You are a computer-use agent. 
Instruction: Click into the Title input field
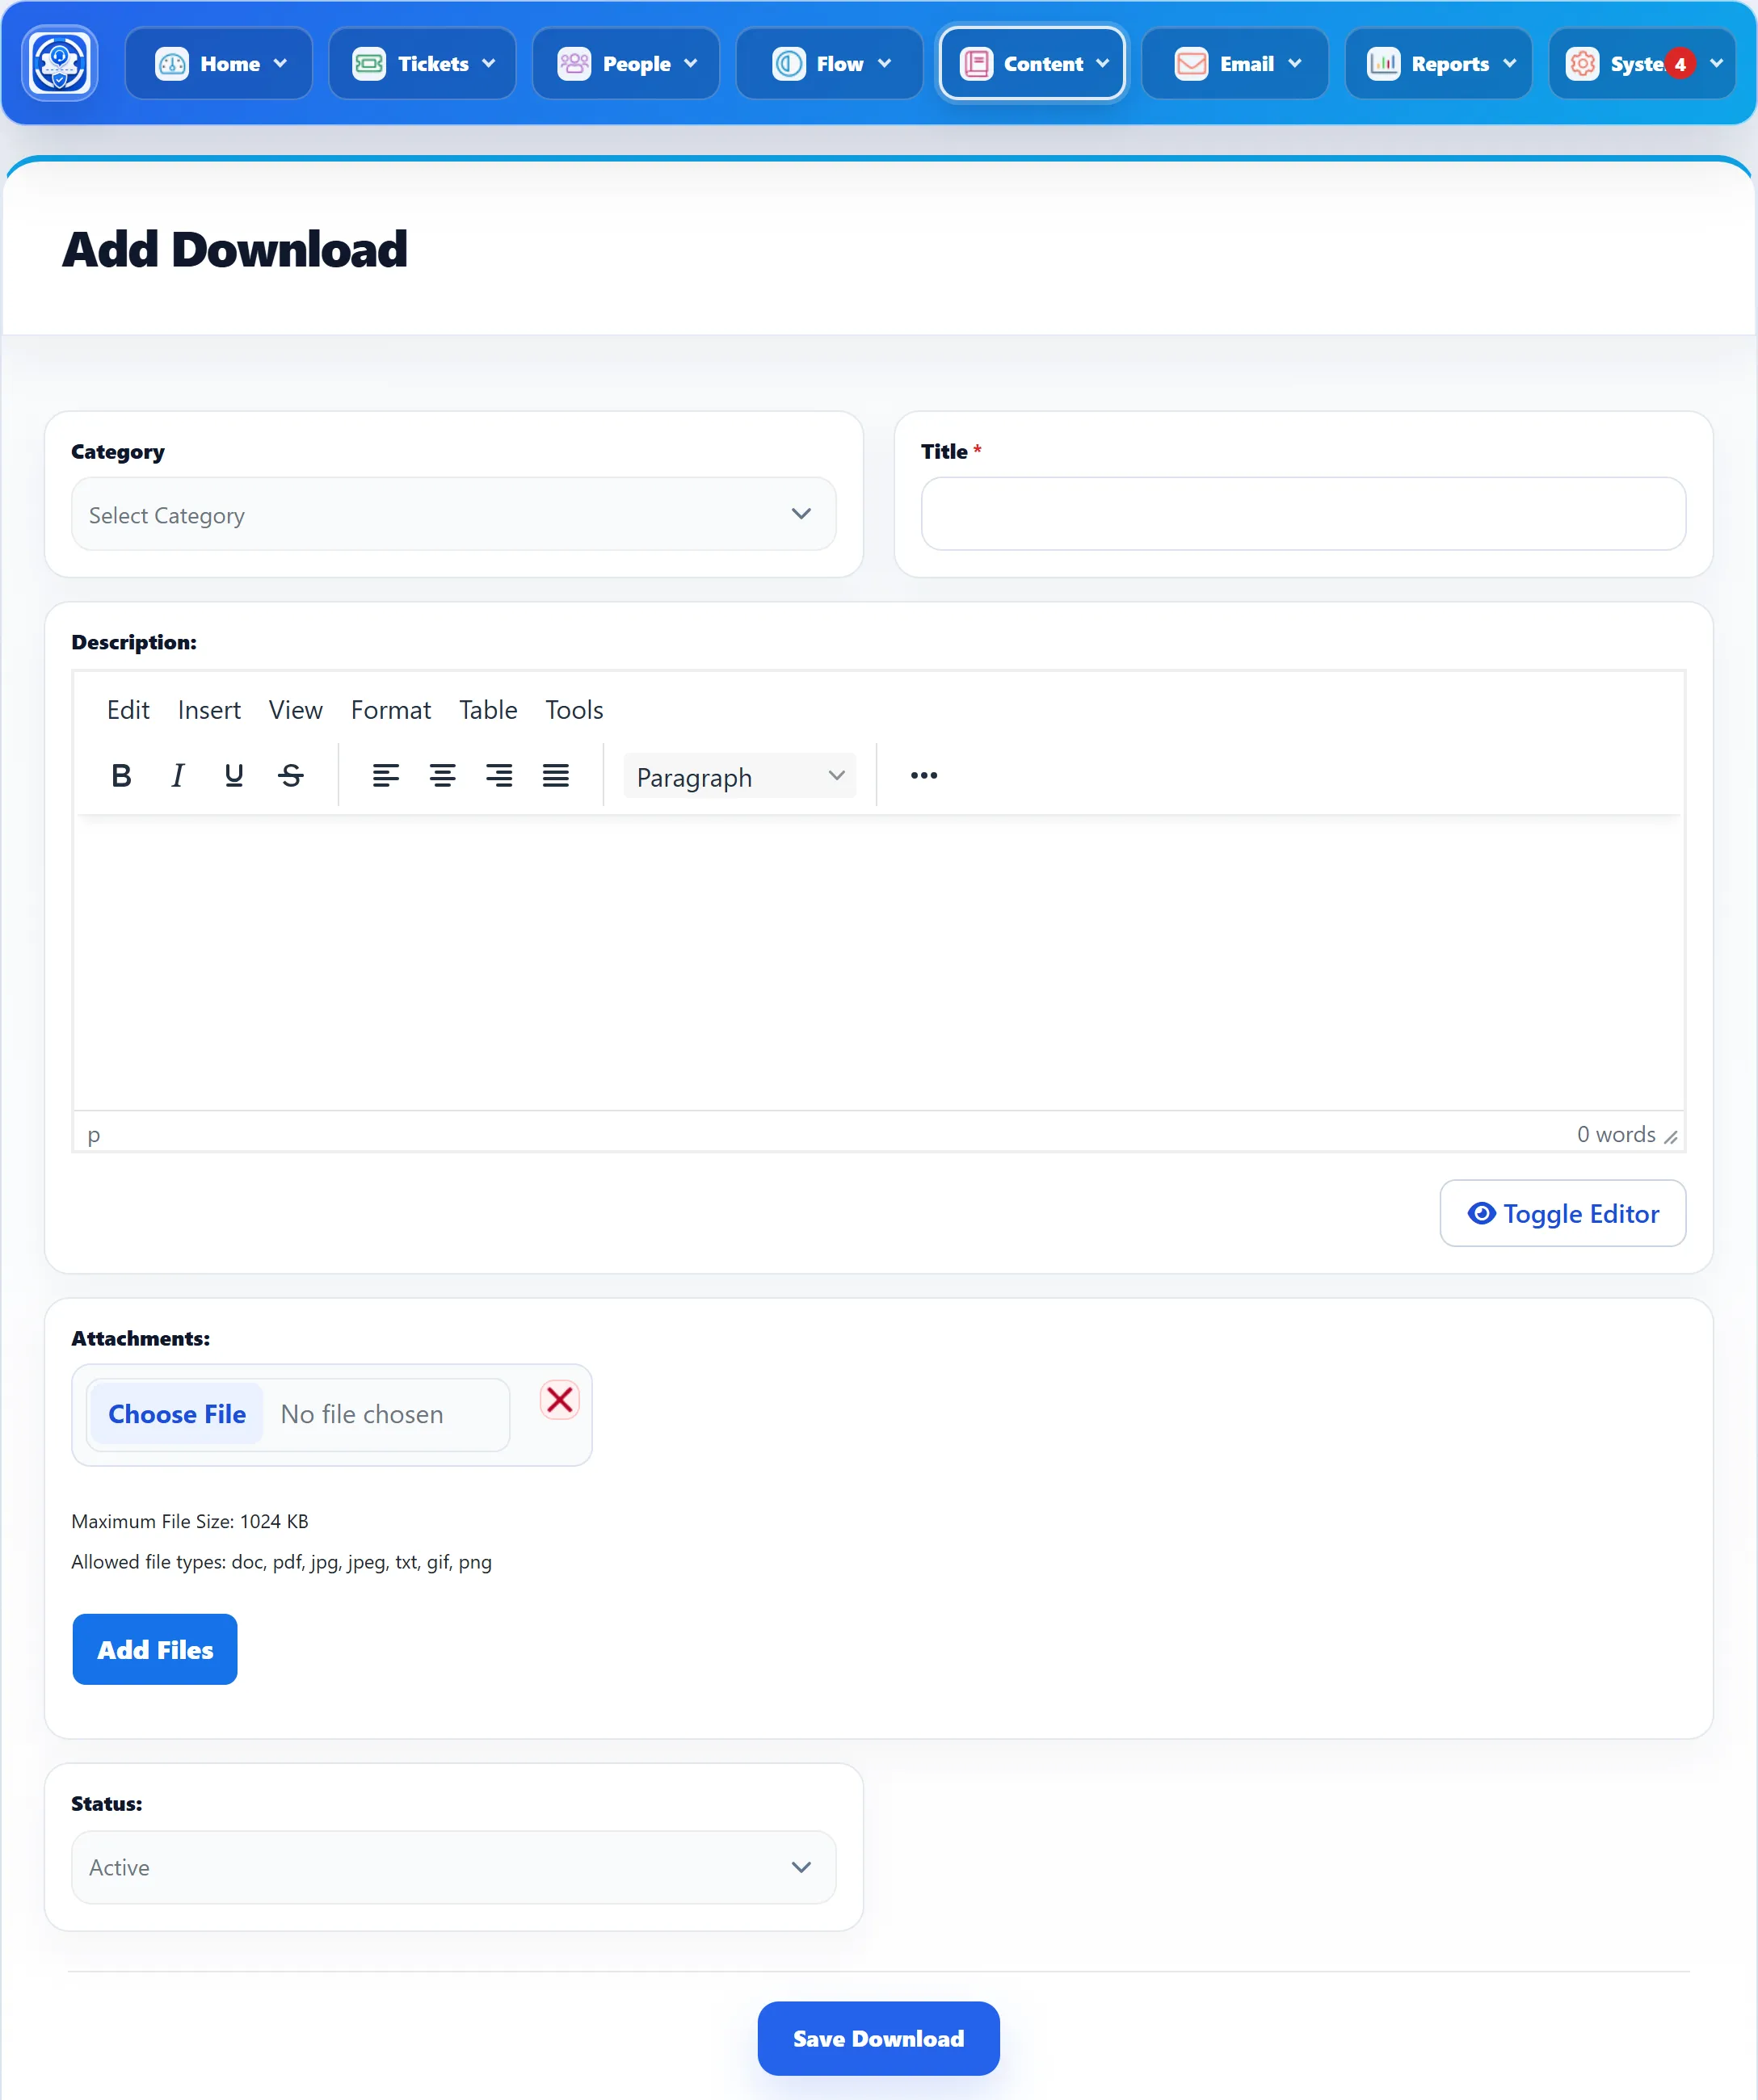1303,514
